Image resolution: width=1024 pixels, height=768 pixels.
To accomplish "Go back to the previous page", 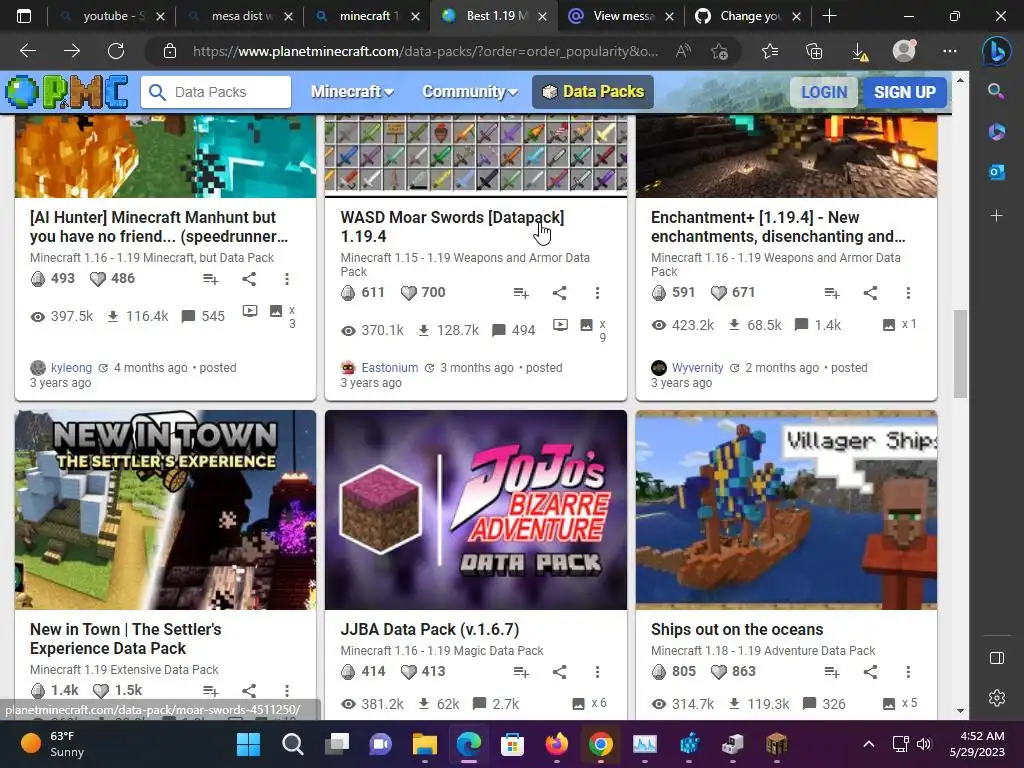I will 27,51.
